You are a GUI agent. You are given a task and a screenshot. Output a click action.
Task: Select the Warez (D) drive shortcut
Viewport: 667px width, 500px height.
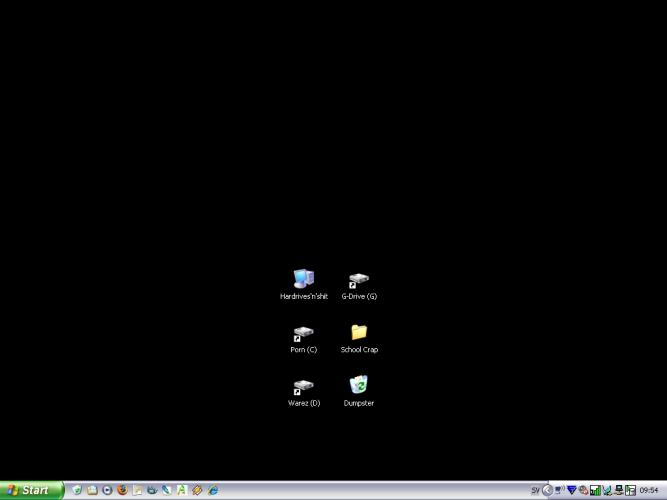pos(303,393)
